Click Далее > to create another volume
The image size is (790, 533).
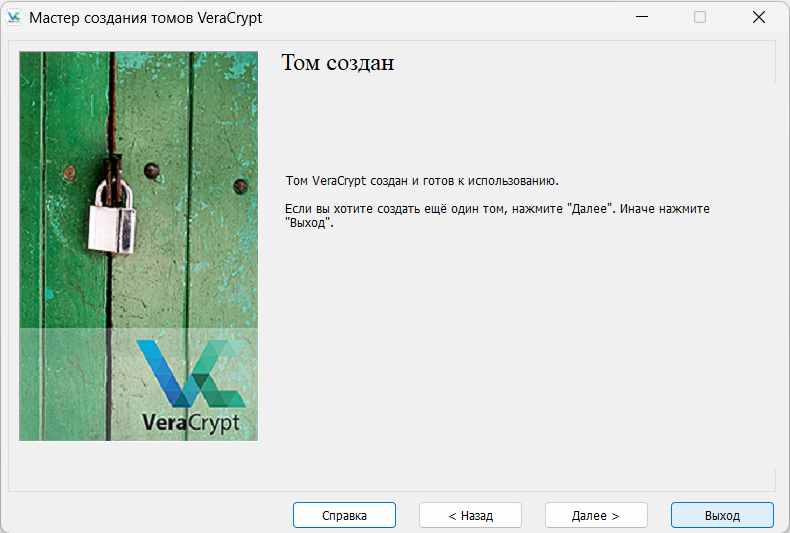(x=596, y=515)
